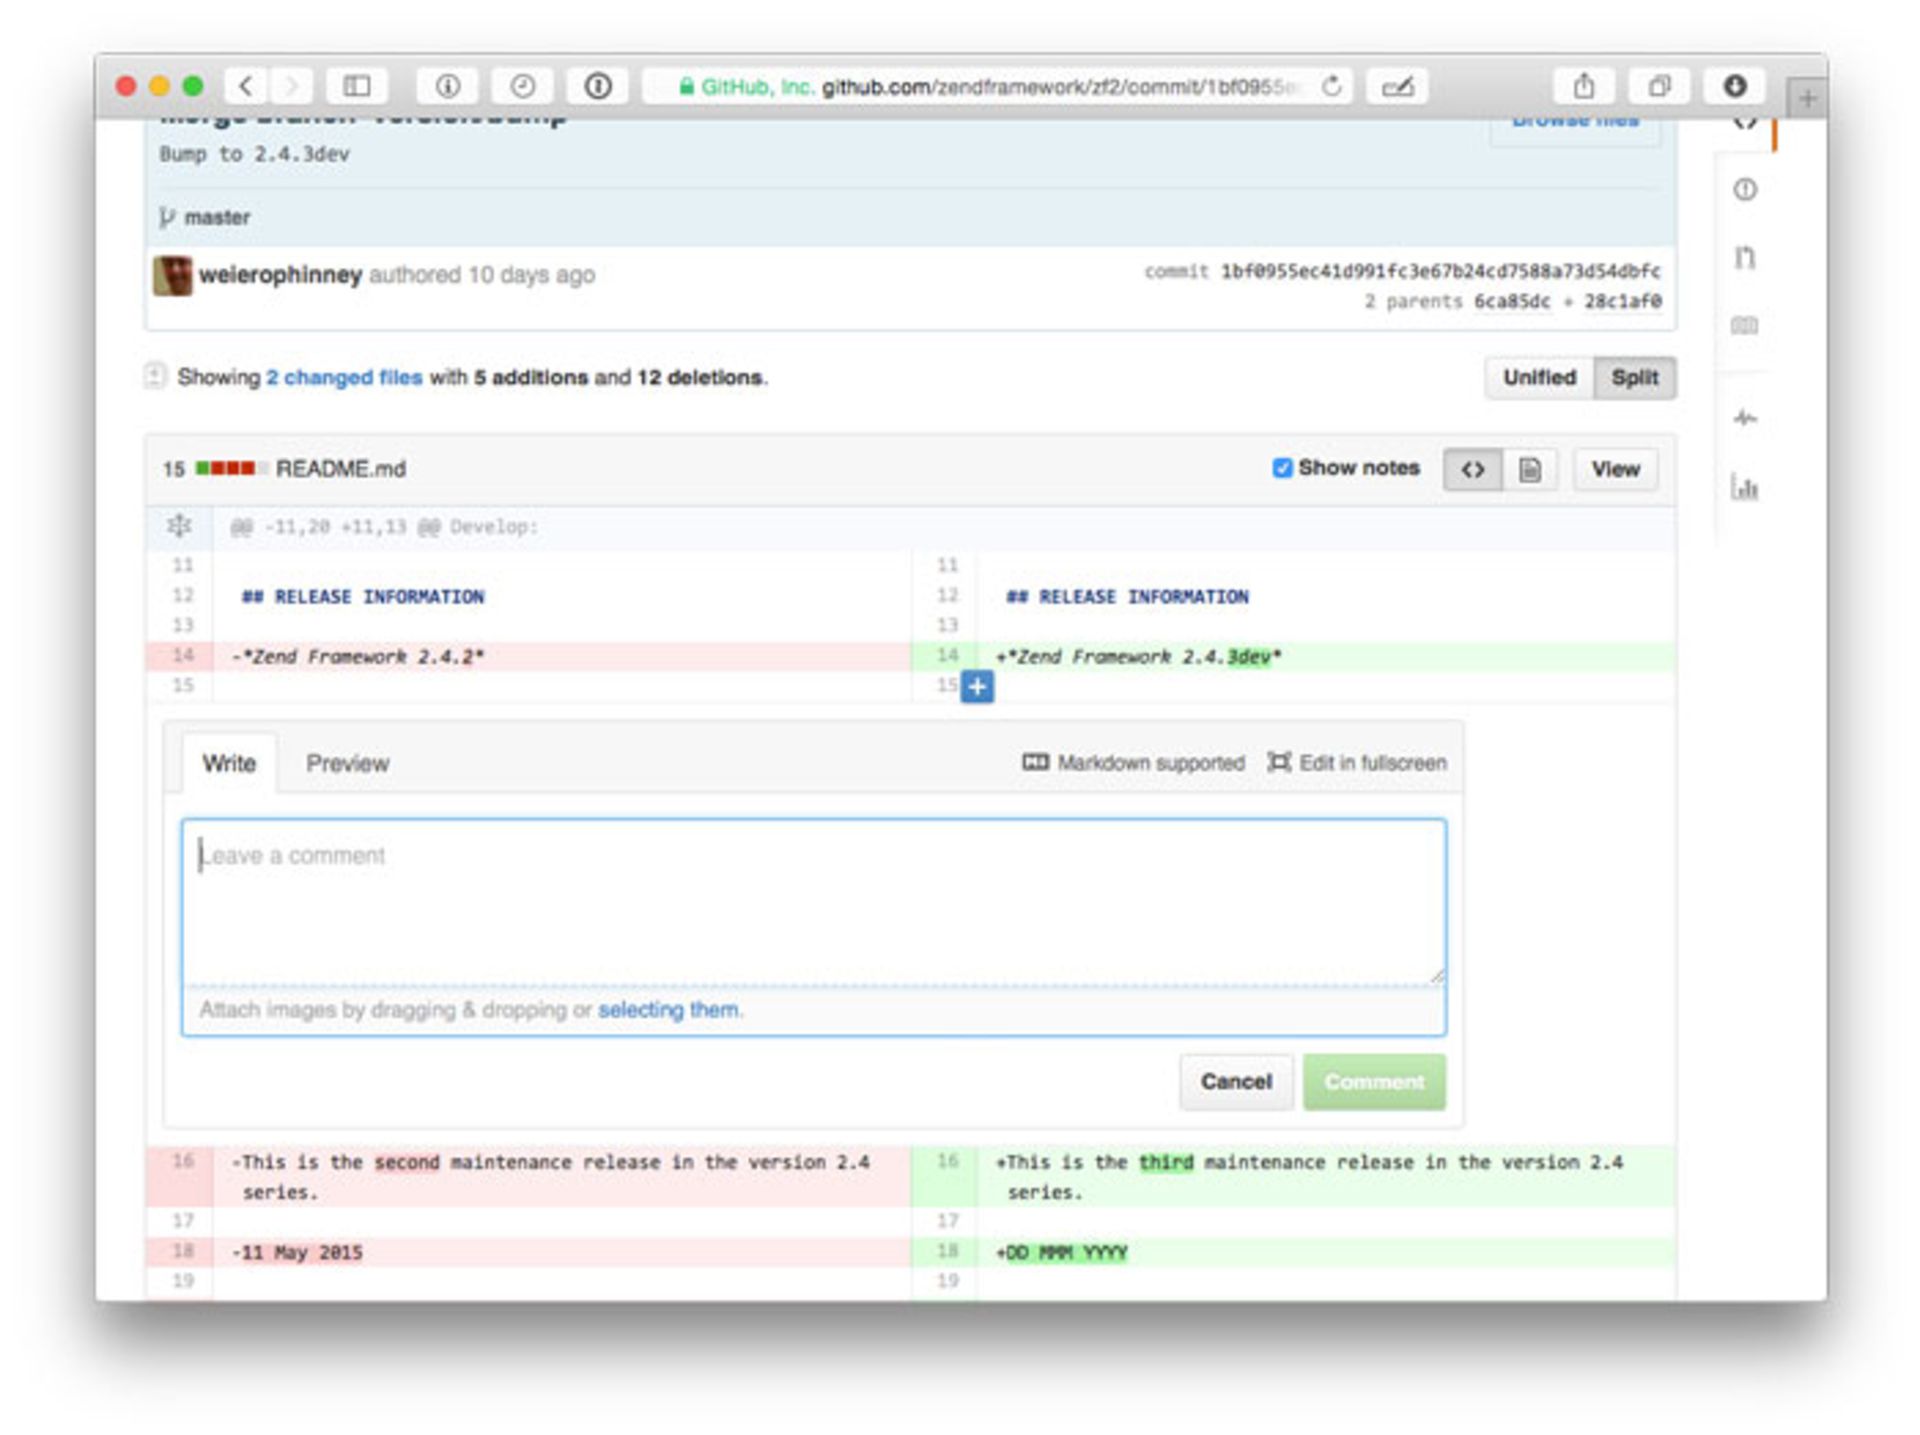Screen dimensions: 1920x1435
Task: Open Issues from the repository sidebar icon
Action: tap(1745, 189)
